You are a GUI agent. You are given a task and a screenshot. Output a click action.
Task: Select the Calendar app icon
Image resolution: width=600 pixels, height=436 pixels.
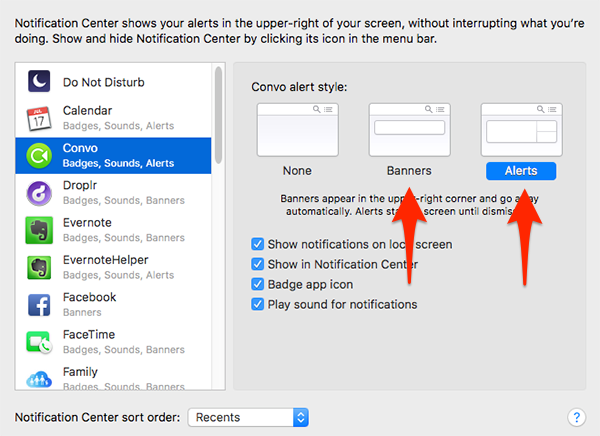39,118
